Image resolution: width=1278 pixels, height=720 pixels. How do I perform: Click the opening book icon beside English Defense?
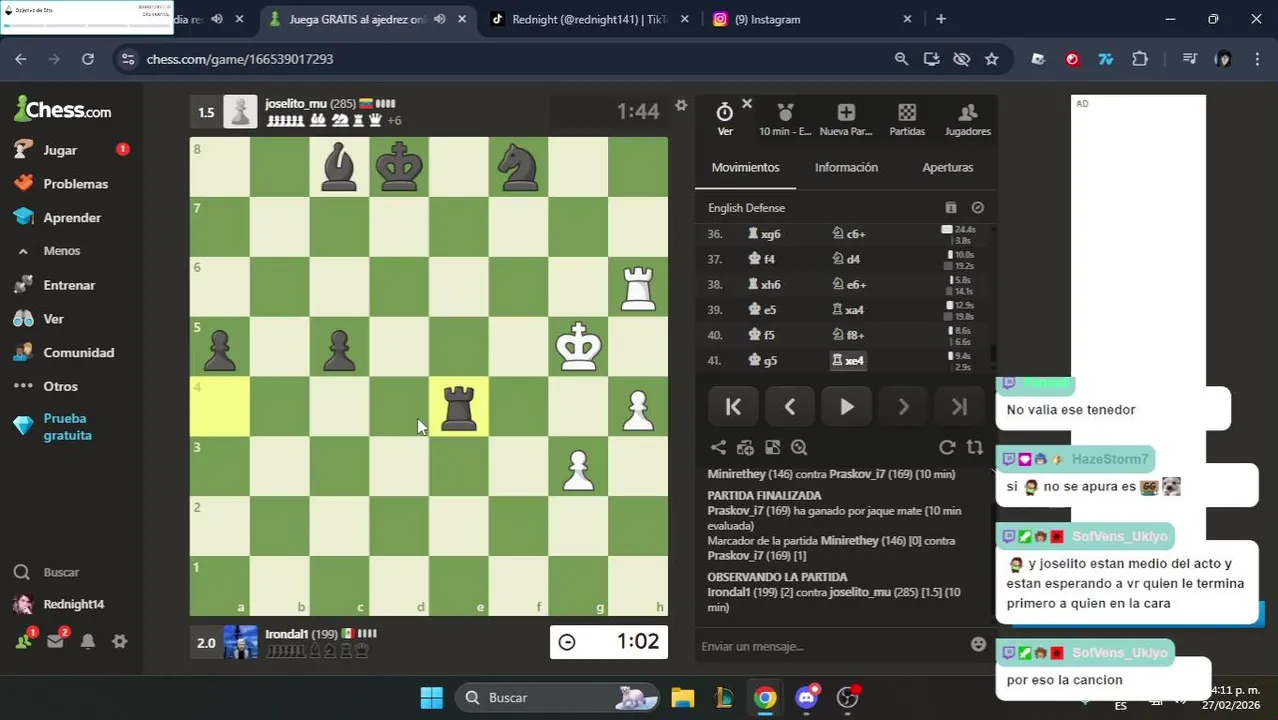[951, 208]
